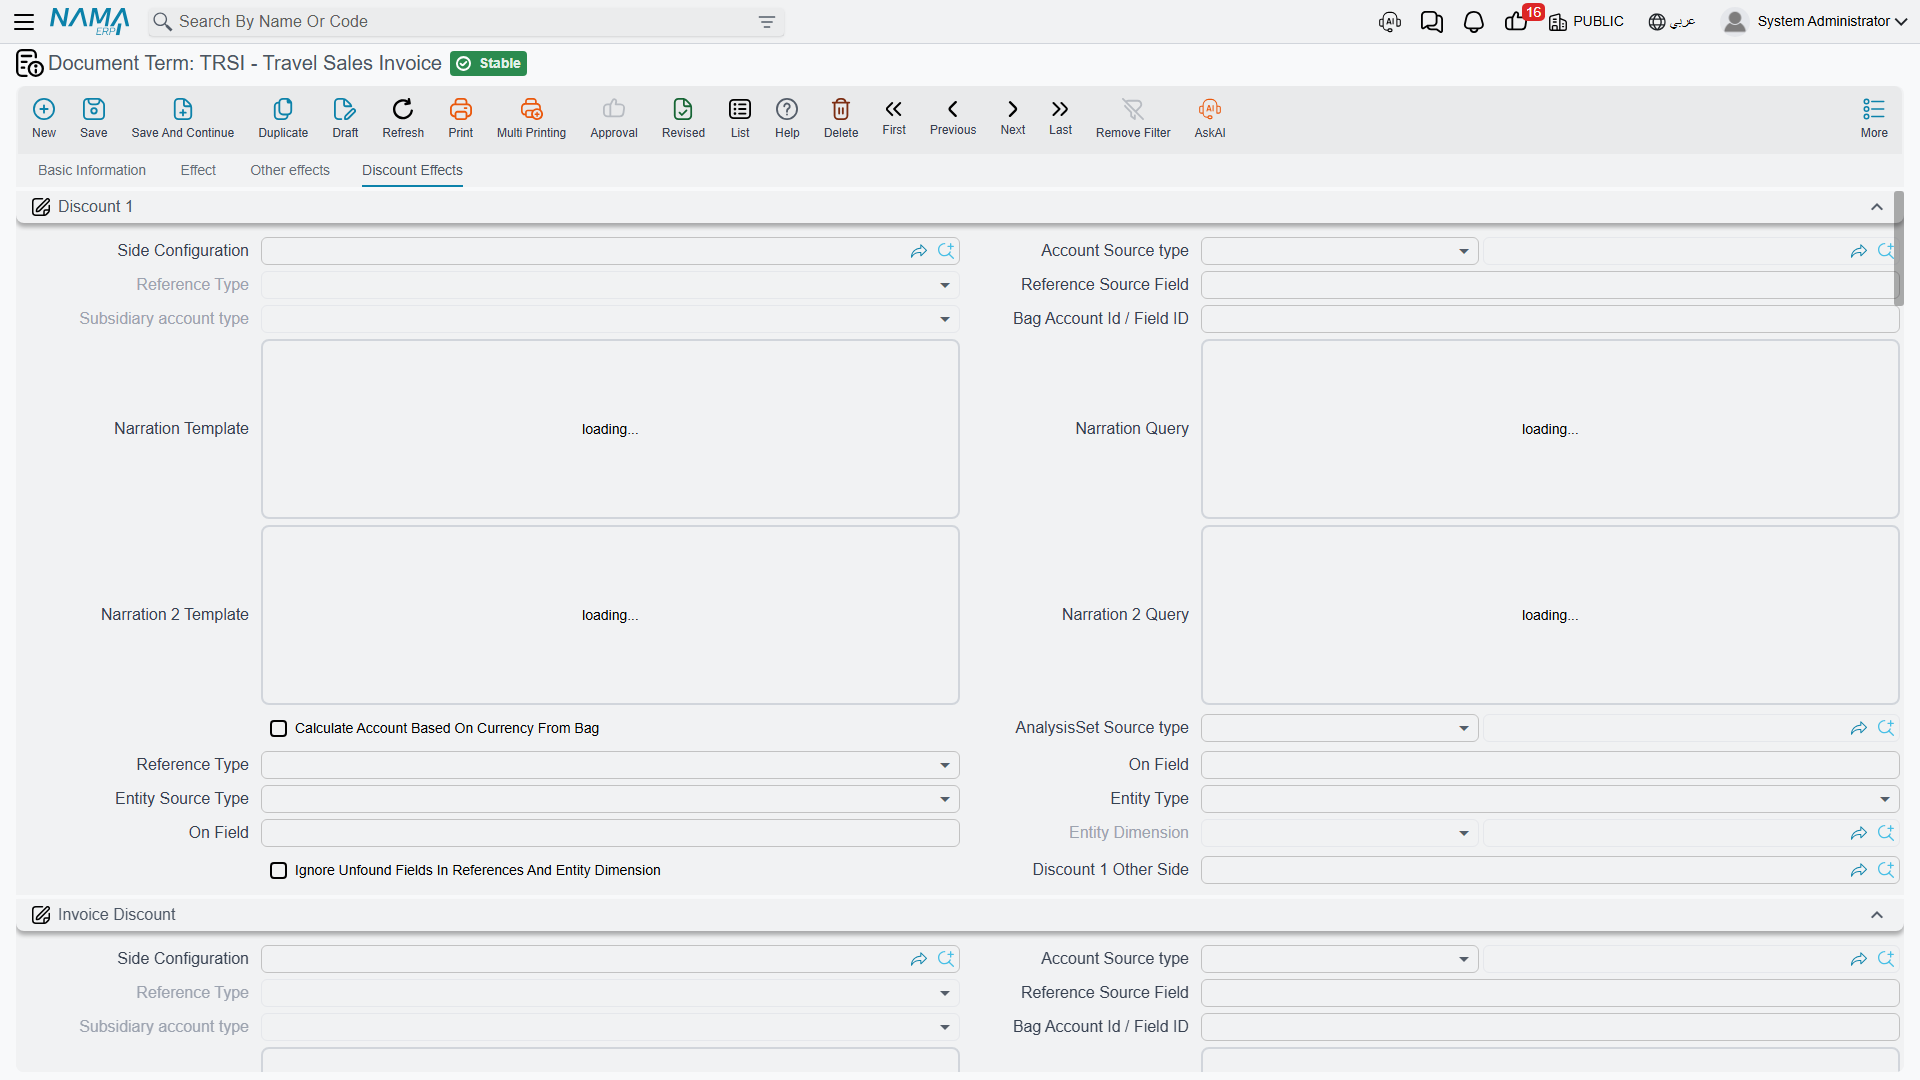Switch to Other effects tab

tap(290, 170)
